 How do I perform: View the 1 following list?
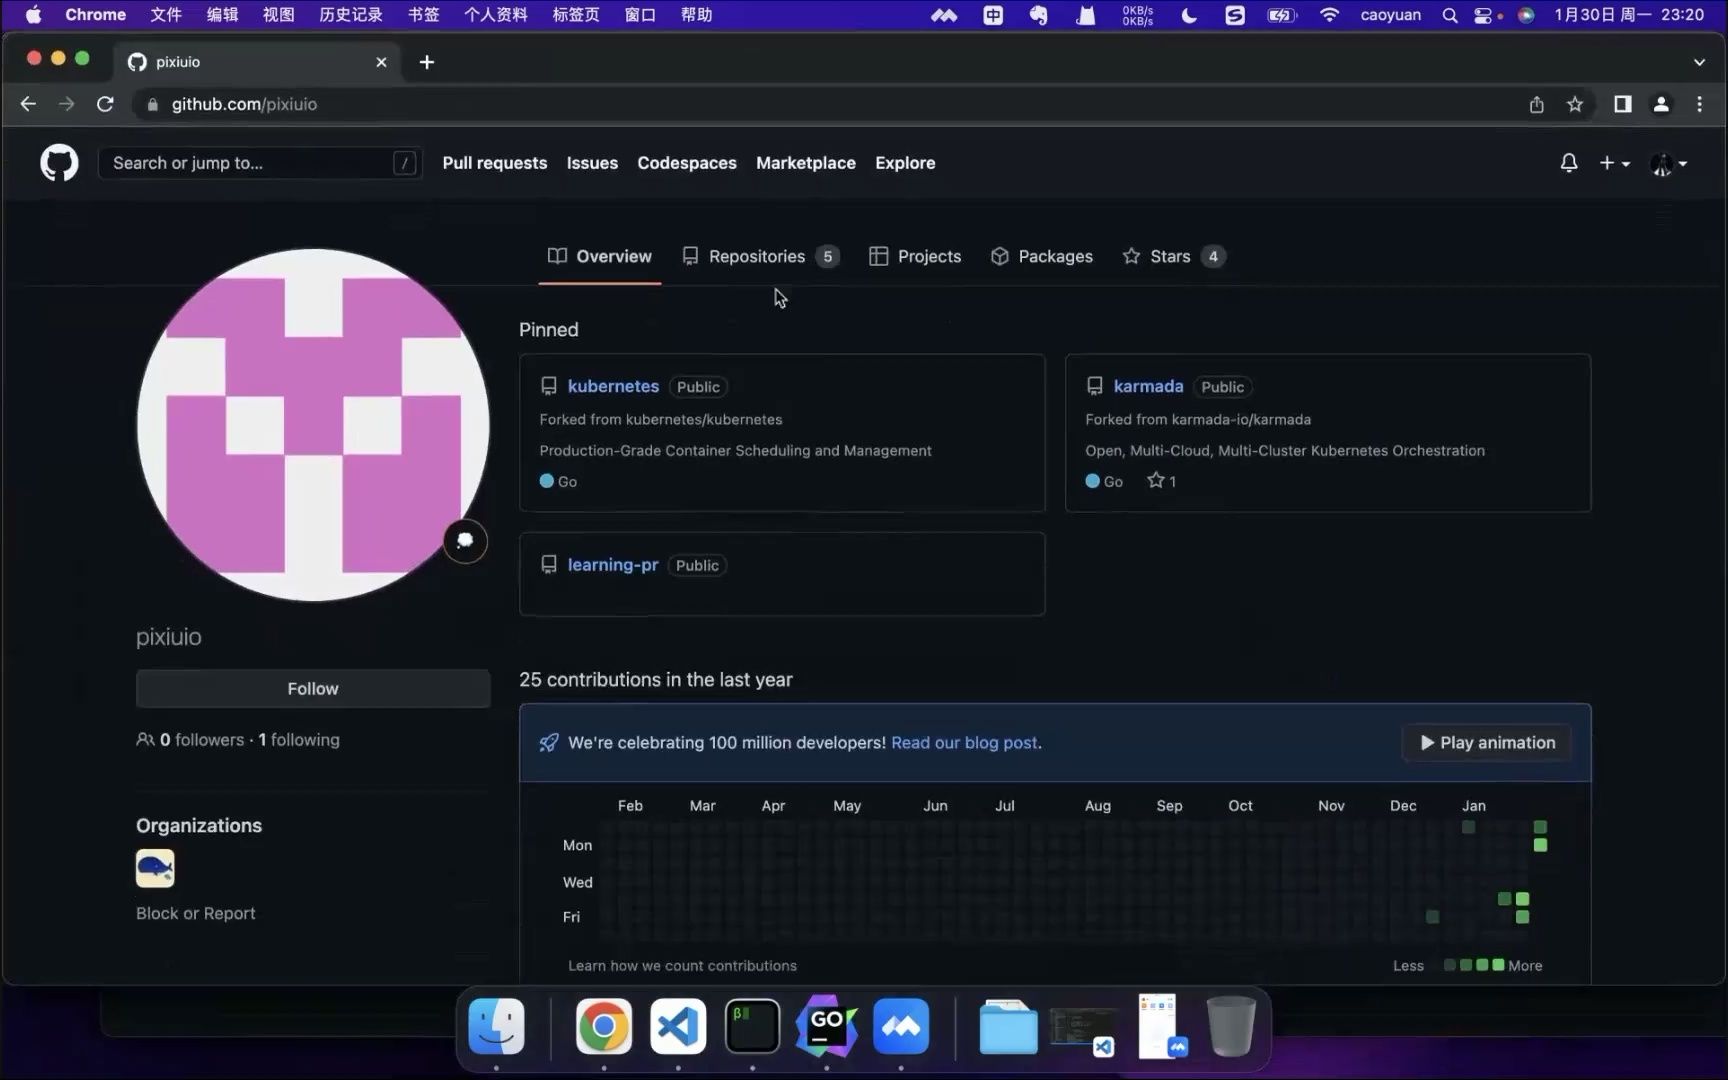coord(299,740)
